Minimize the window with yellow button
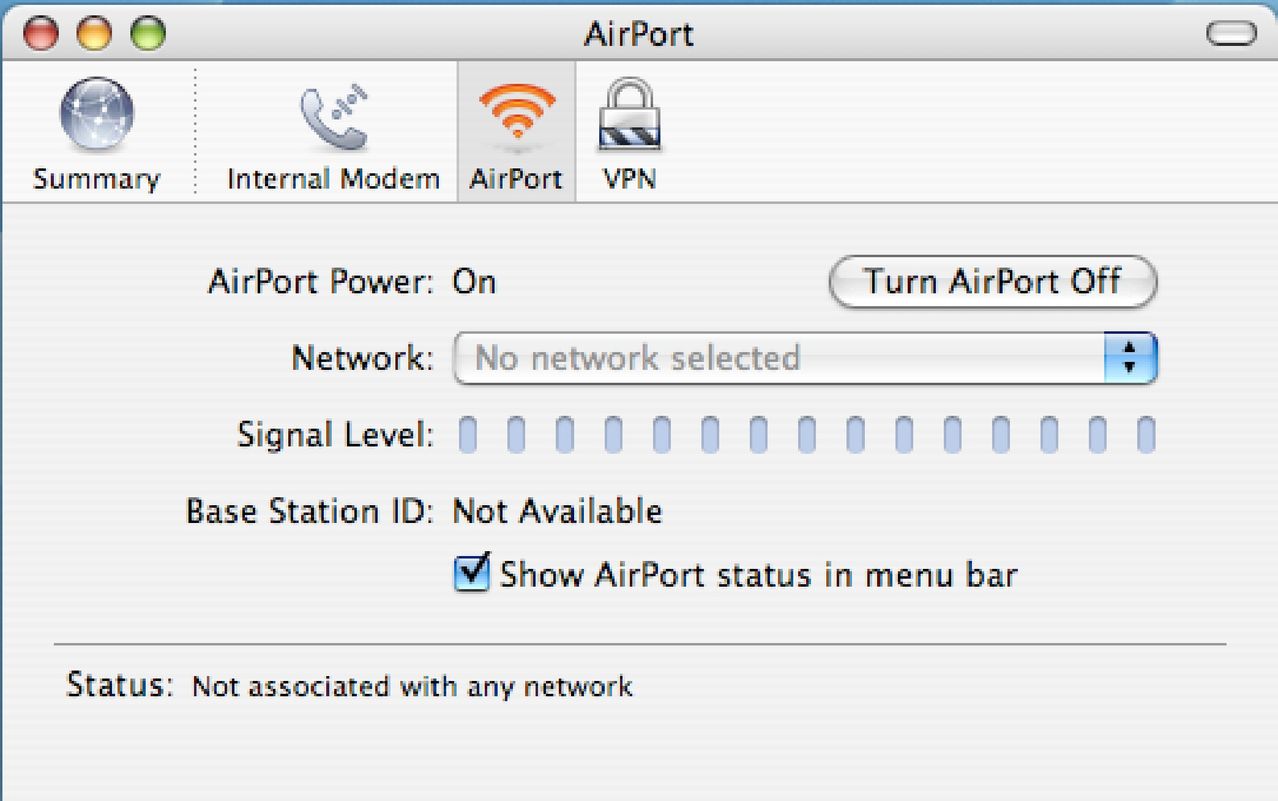The width and height of the screenshot is (1278, 801). point(95,35)
